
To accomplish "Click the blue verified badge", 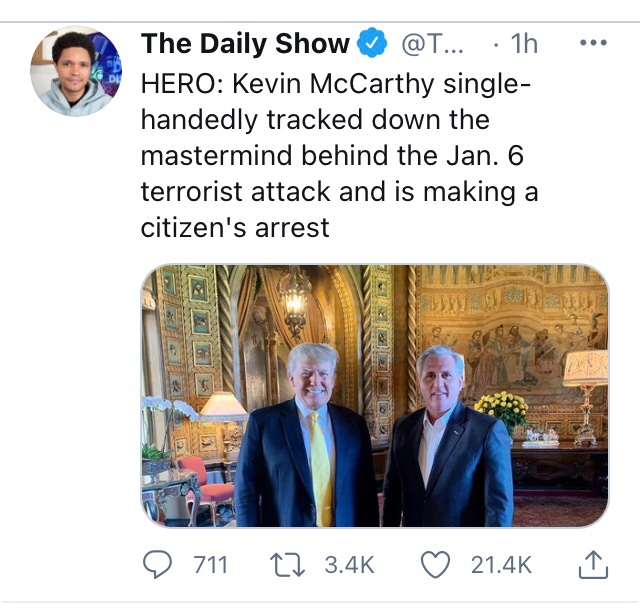I will coord(374,44).
